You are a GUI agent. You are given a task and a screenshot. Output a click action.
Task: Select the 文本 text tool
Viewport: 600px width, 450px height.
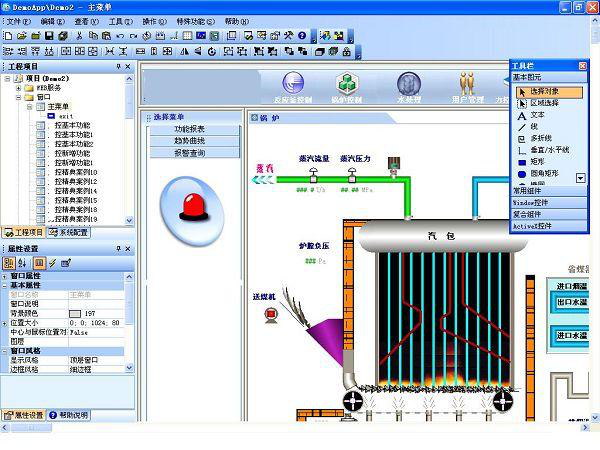pos(538,115)
